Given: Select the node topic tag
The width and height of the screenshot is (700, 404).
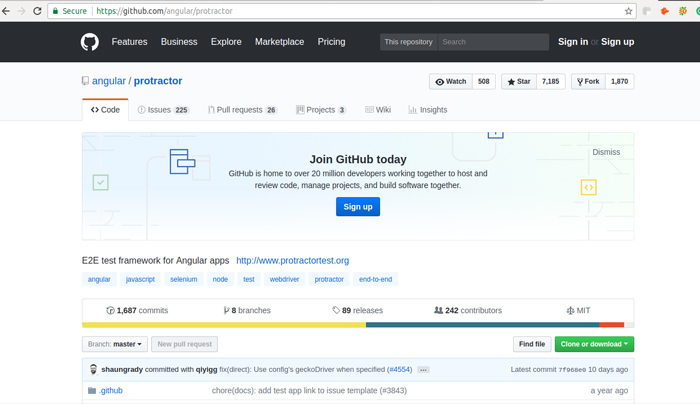Looking at the screenshot, I should tap(220, 279).
